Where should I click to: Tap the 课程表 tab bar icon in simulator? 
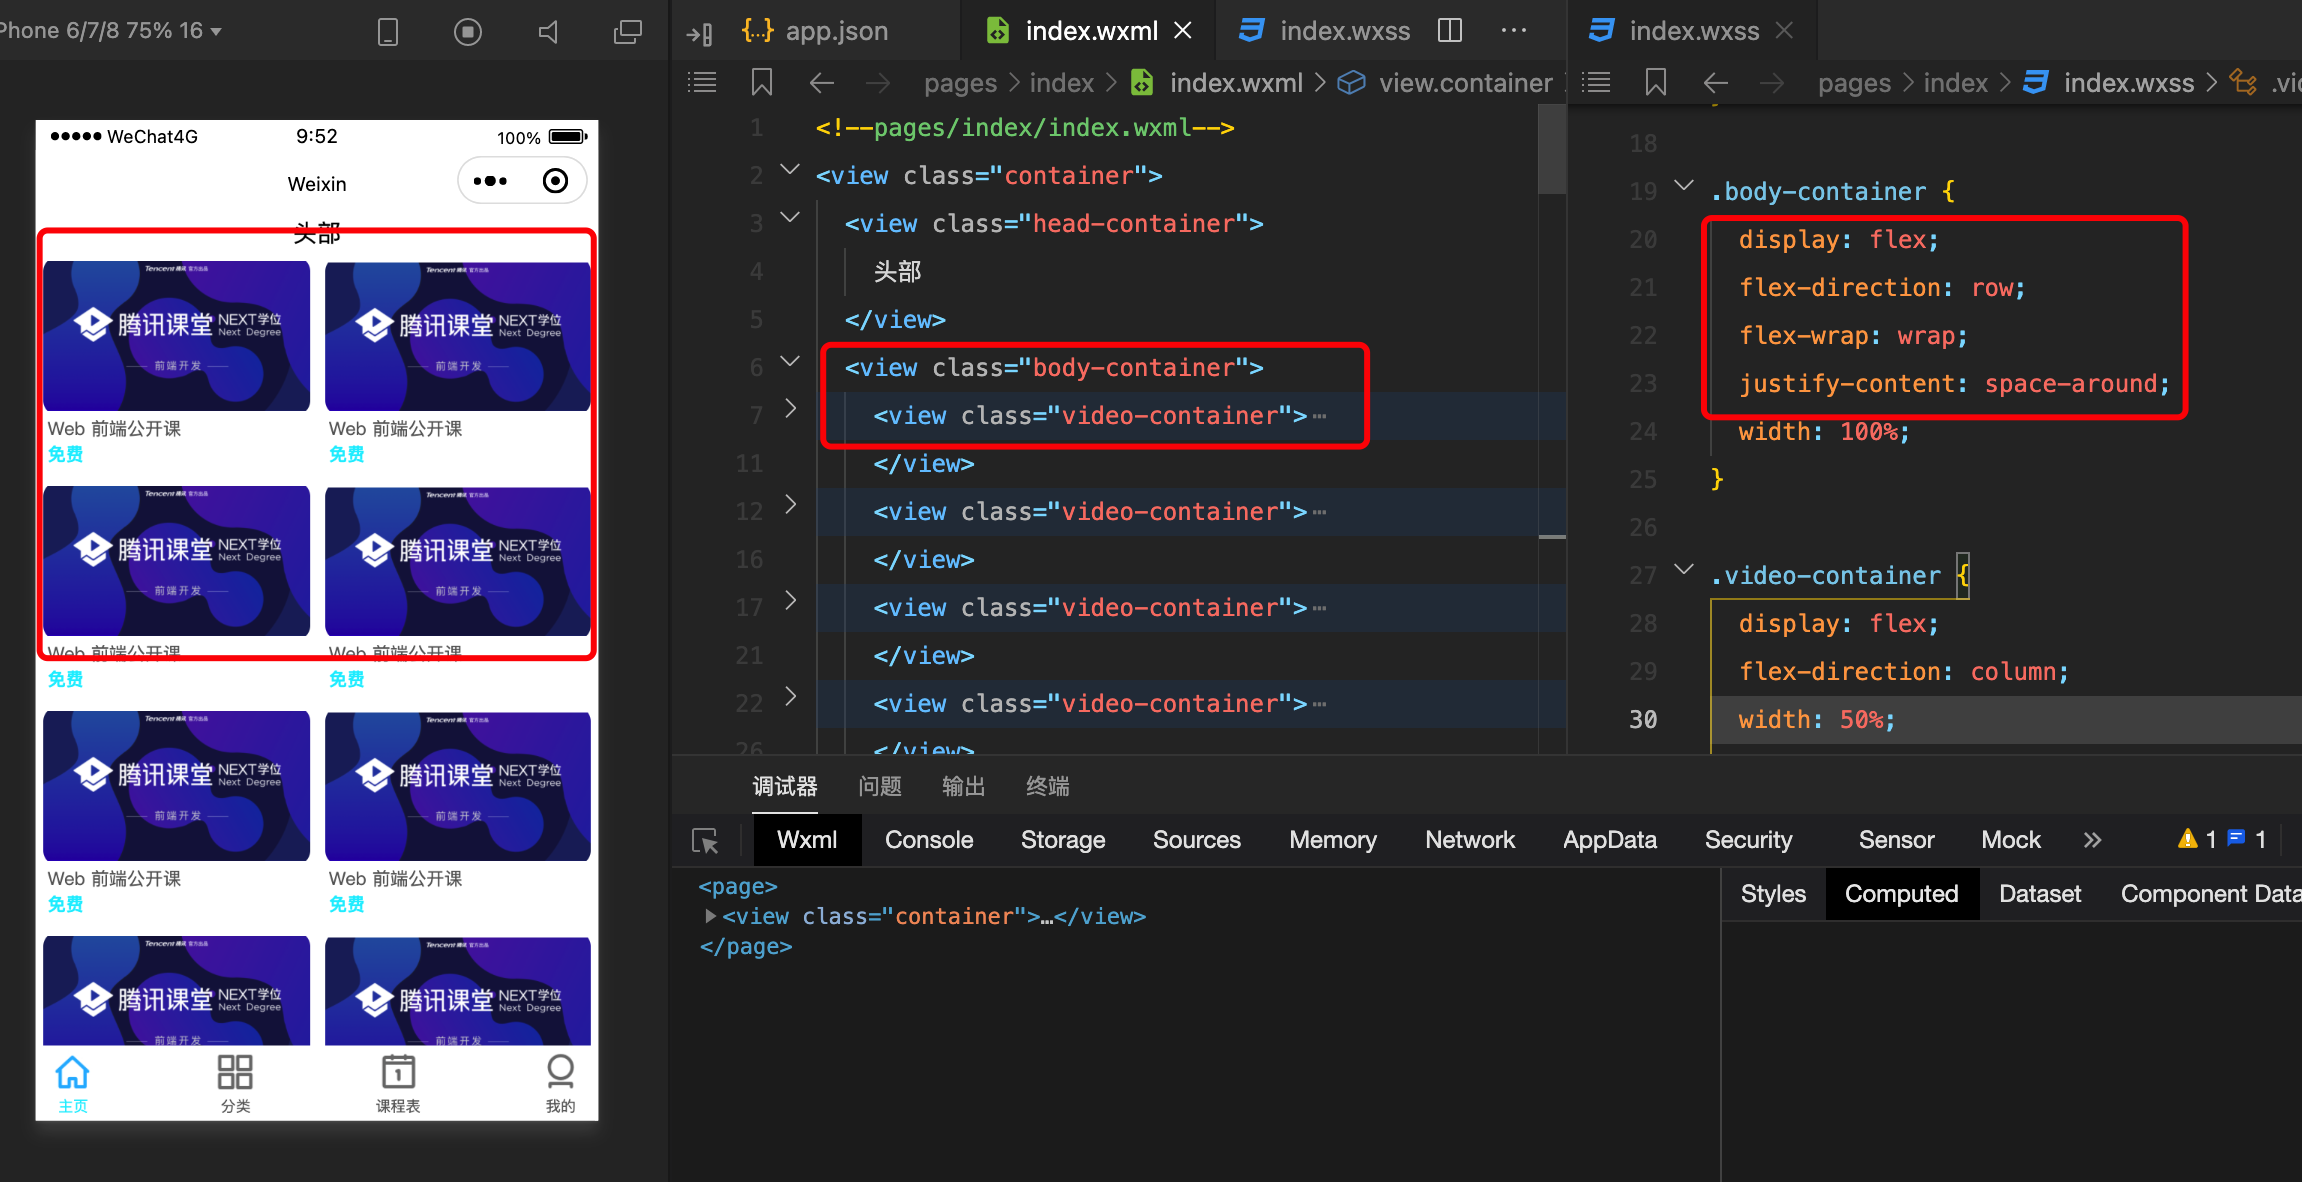tap(398, 1084)
